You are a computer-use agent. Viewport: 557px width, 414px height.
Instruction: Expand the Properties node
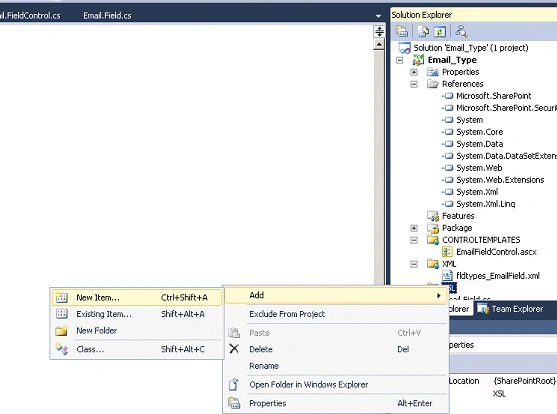(x=414, y=72)
